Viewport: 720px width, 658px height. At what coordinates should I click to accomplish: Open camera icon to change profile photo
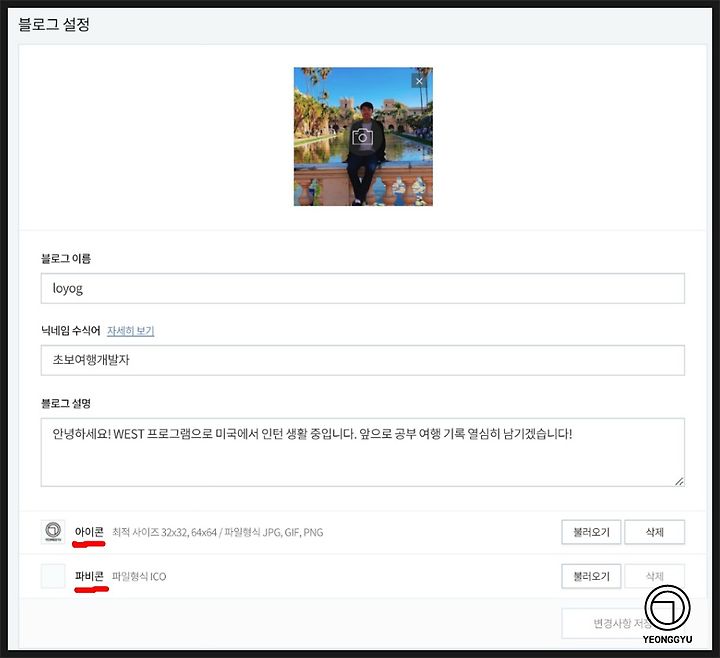(x=362, y=137)
